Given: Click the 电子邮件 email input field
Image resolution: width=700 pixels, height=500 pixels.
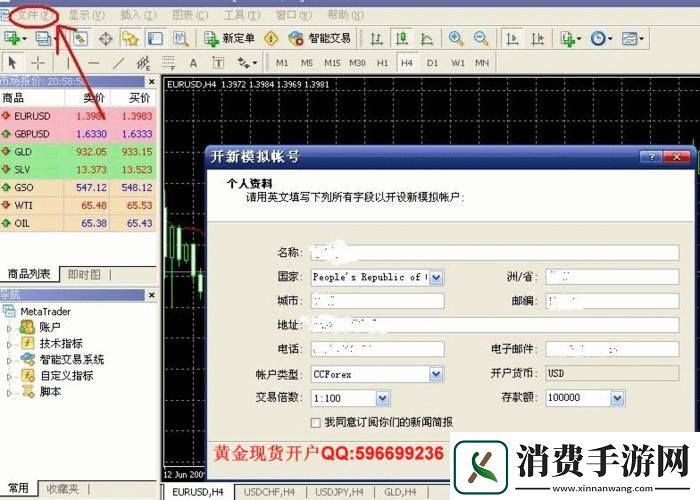Looking at the screenshot, I should (x=612, y=349).
